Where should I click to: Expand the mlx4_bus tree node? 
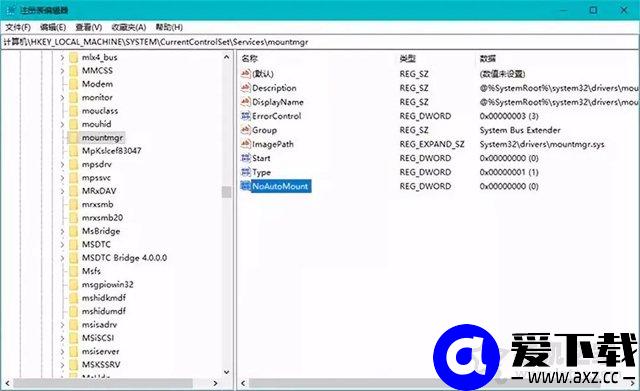(x=62, y=58)
